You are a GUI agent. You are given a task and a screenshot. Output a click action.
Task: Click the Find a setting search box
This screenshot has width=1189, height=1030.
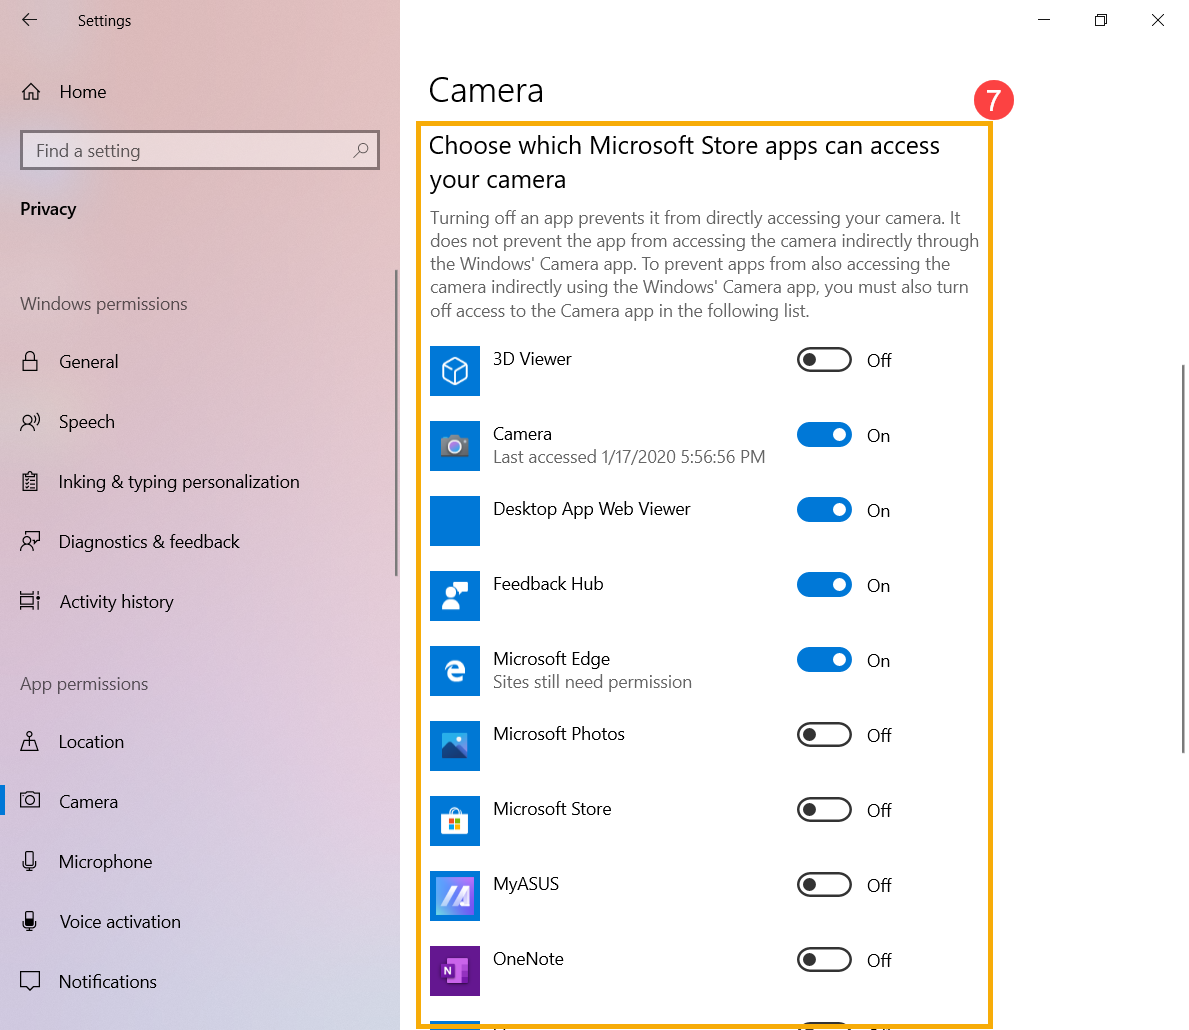[x=199, y=150]
